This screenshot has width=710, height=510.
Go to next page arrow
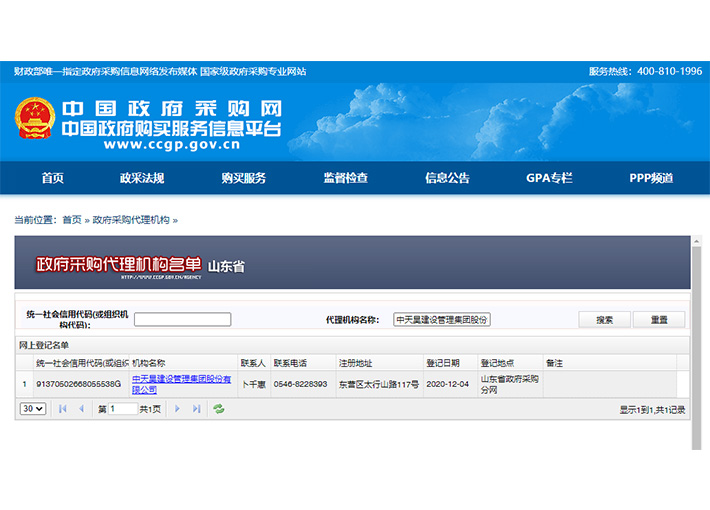coord(178,409)
